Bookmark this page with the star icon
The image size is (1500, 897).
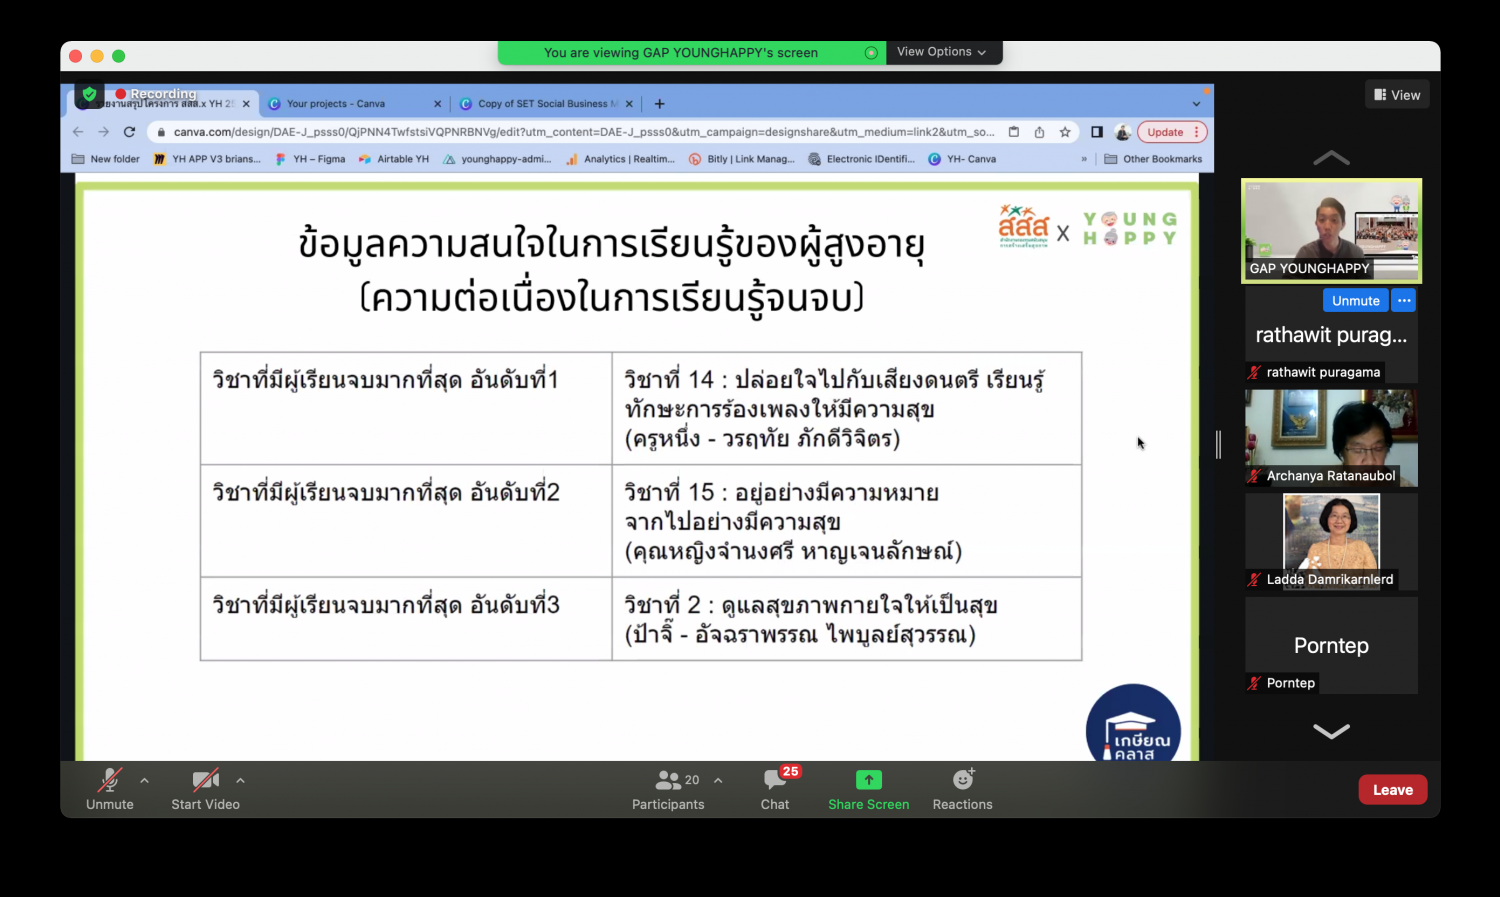point(1065,132)
